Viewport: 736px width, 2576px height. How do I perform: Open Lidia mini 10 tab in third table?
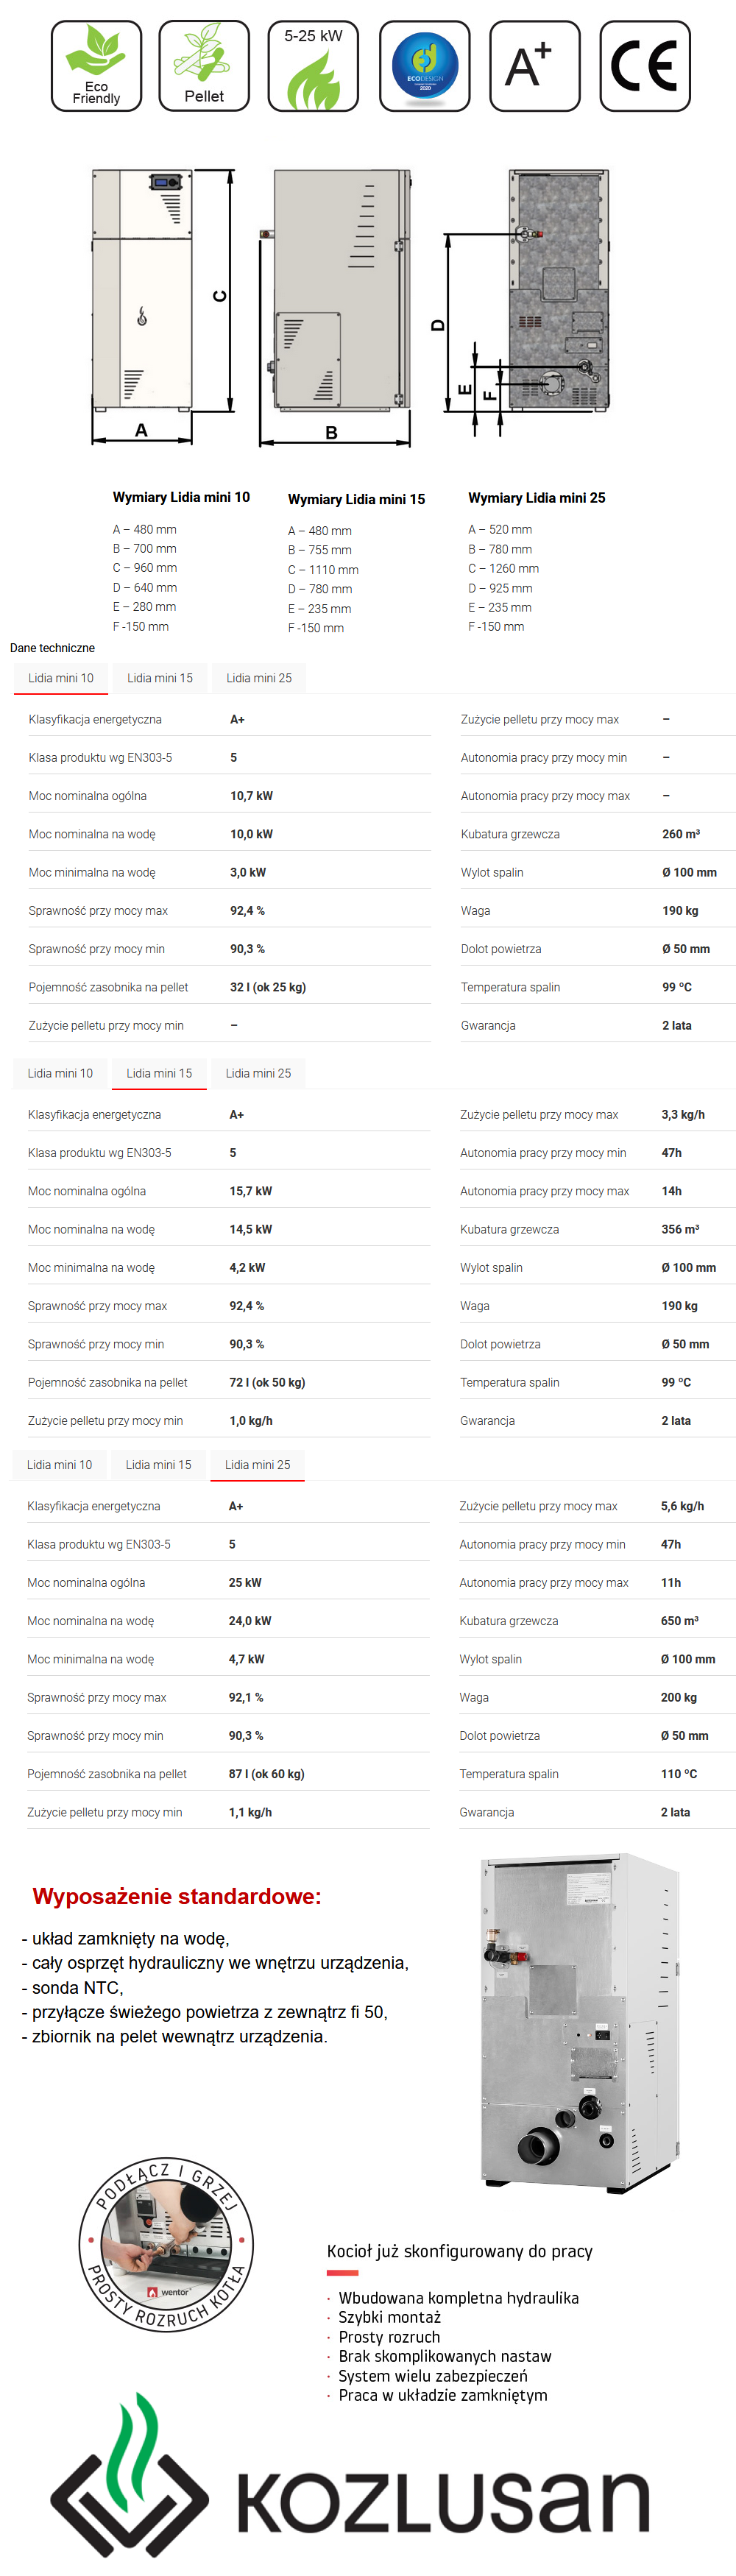click(59, 1465)
